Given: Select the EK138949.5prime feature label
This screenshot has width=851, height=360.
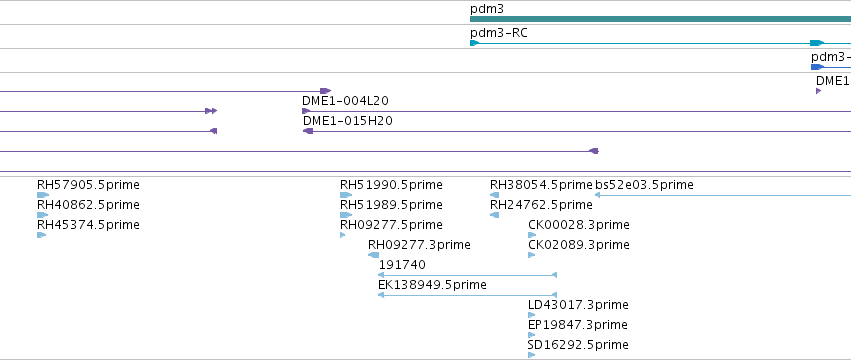Looking at the screenshot, I should 432,285.
